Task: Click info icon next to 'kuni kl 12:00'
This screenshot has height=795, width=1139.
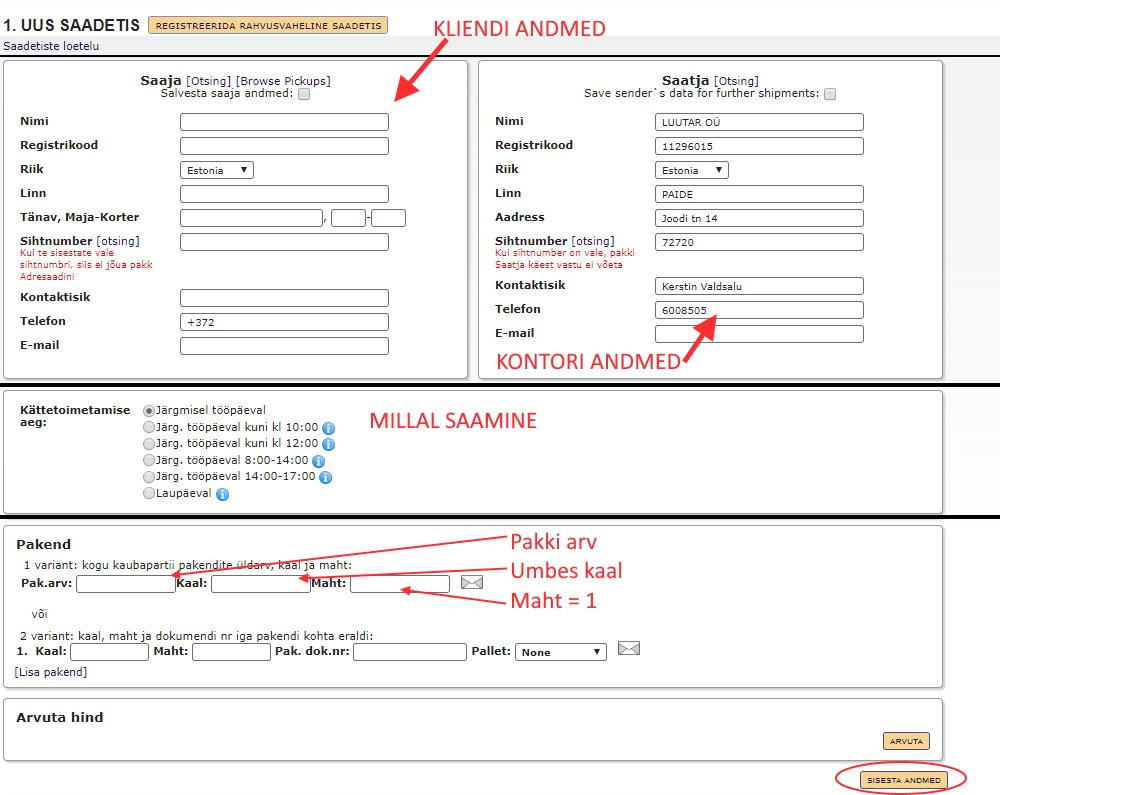Action: click(328, 444)
